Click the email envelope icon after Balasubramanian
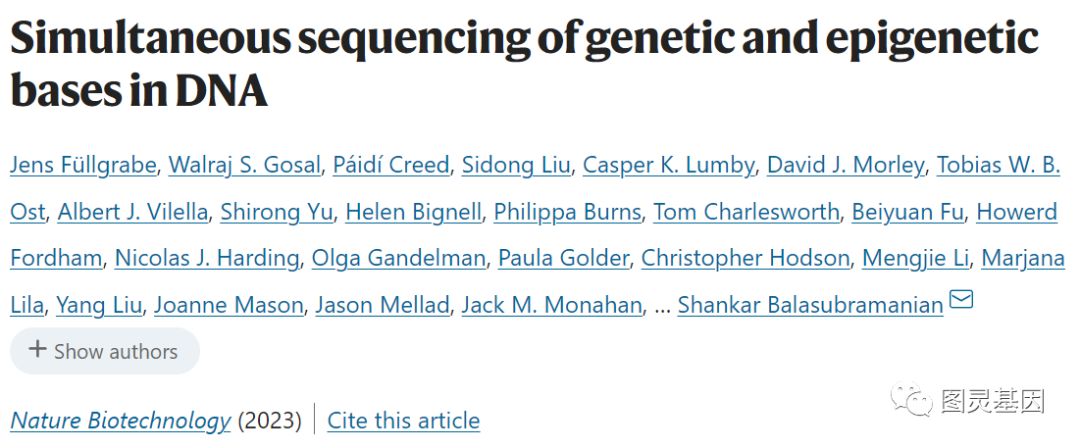The image size is (1080, 448). point(961,299)
